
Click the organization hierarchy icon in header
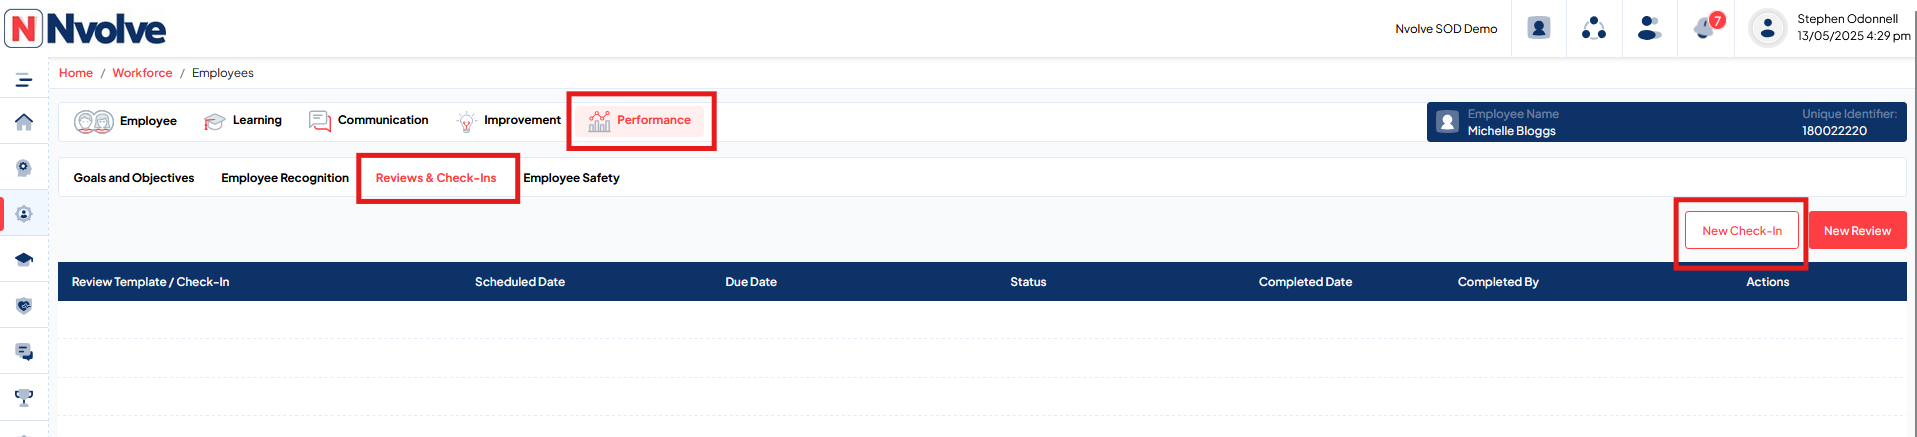point(1594,28)
